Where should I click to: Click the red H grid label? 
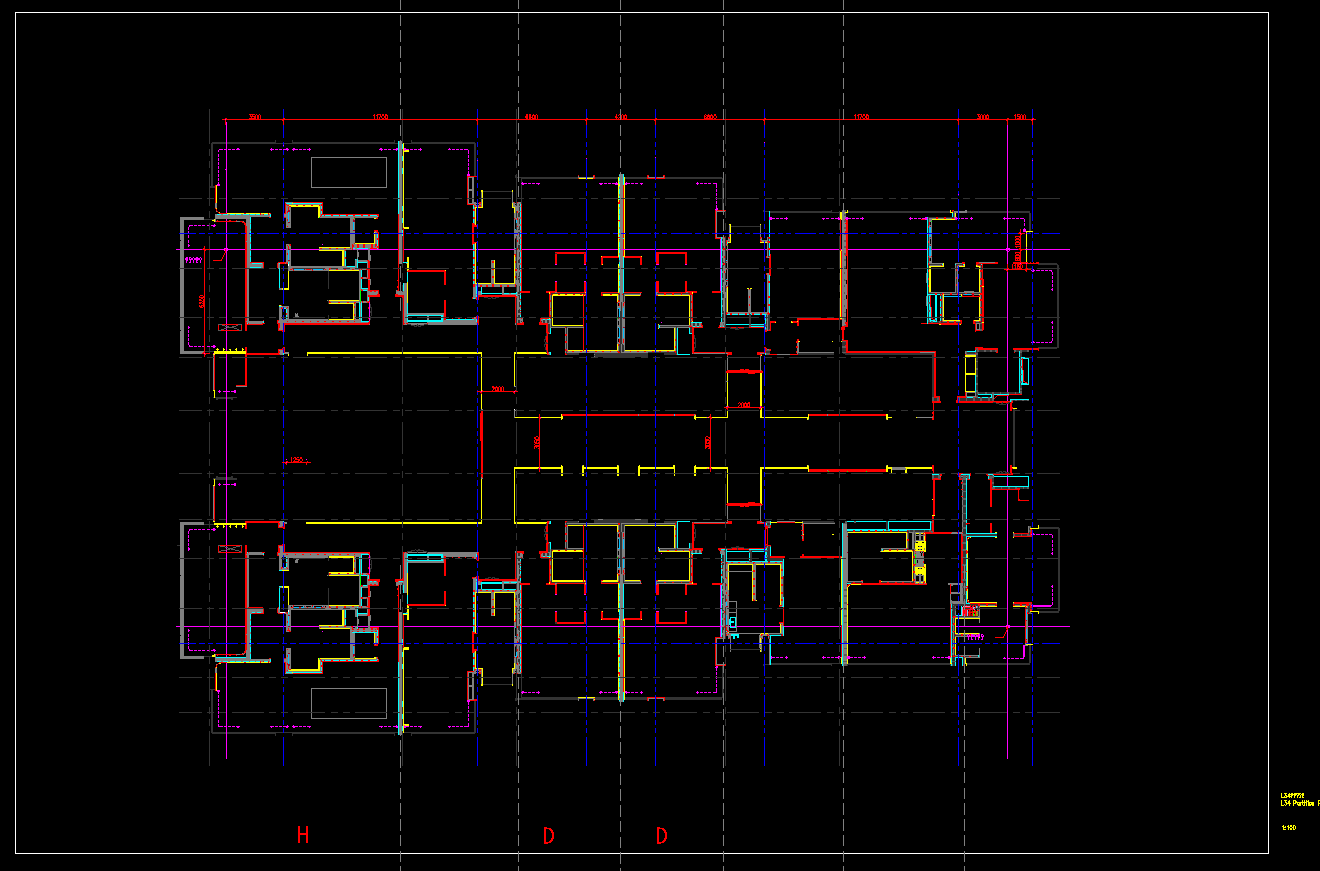[302, 835]
